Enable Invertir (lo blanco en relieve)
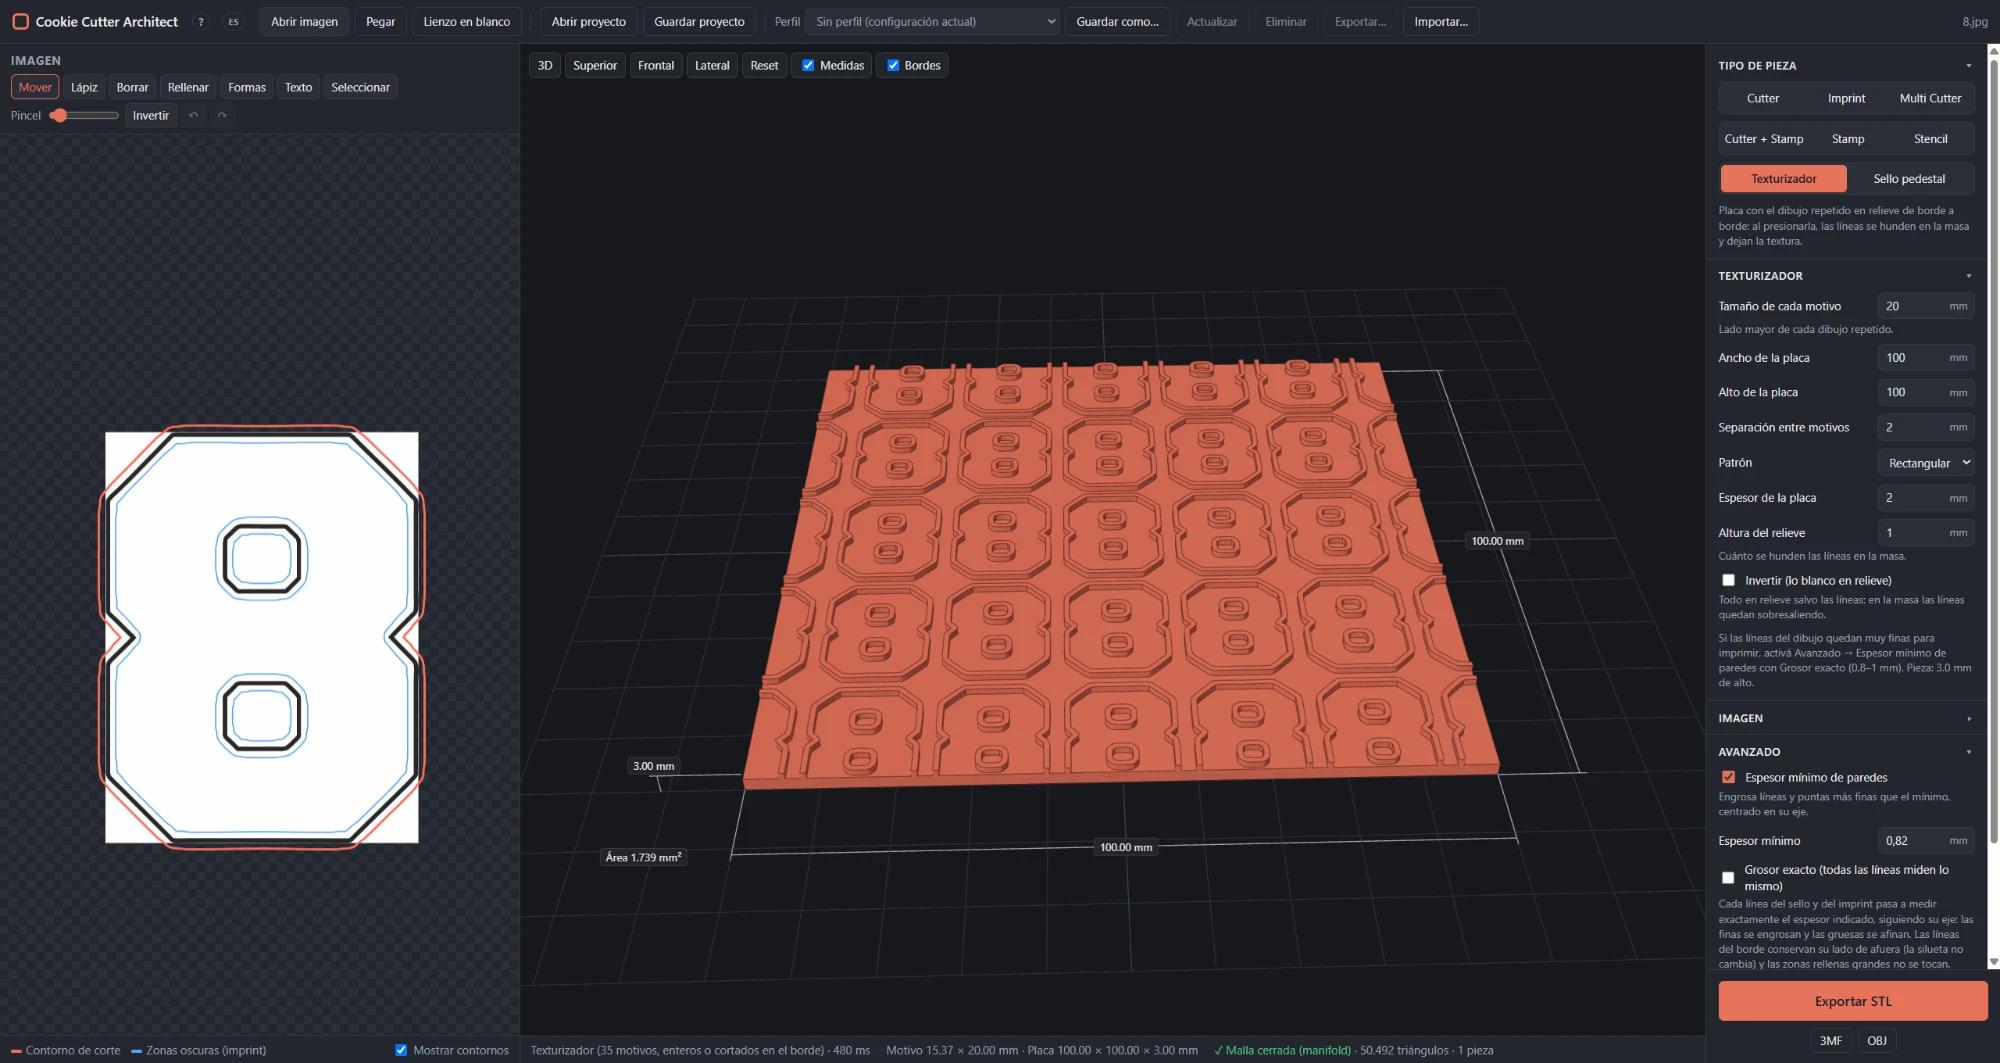 point(1728,581)
